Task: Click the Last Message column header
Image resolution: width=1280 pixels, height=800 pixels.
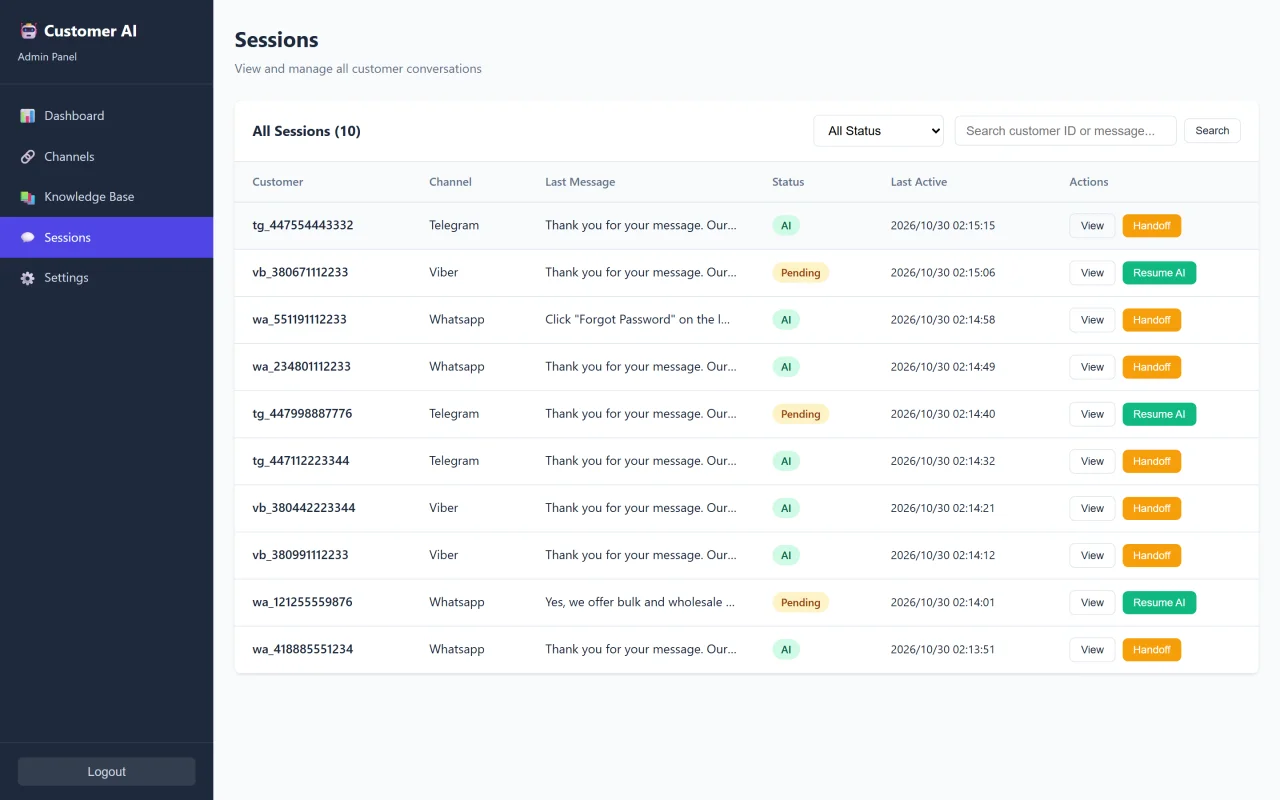Action: 580,182
